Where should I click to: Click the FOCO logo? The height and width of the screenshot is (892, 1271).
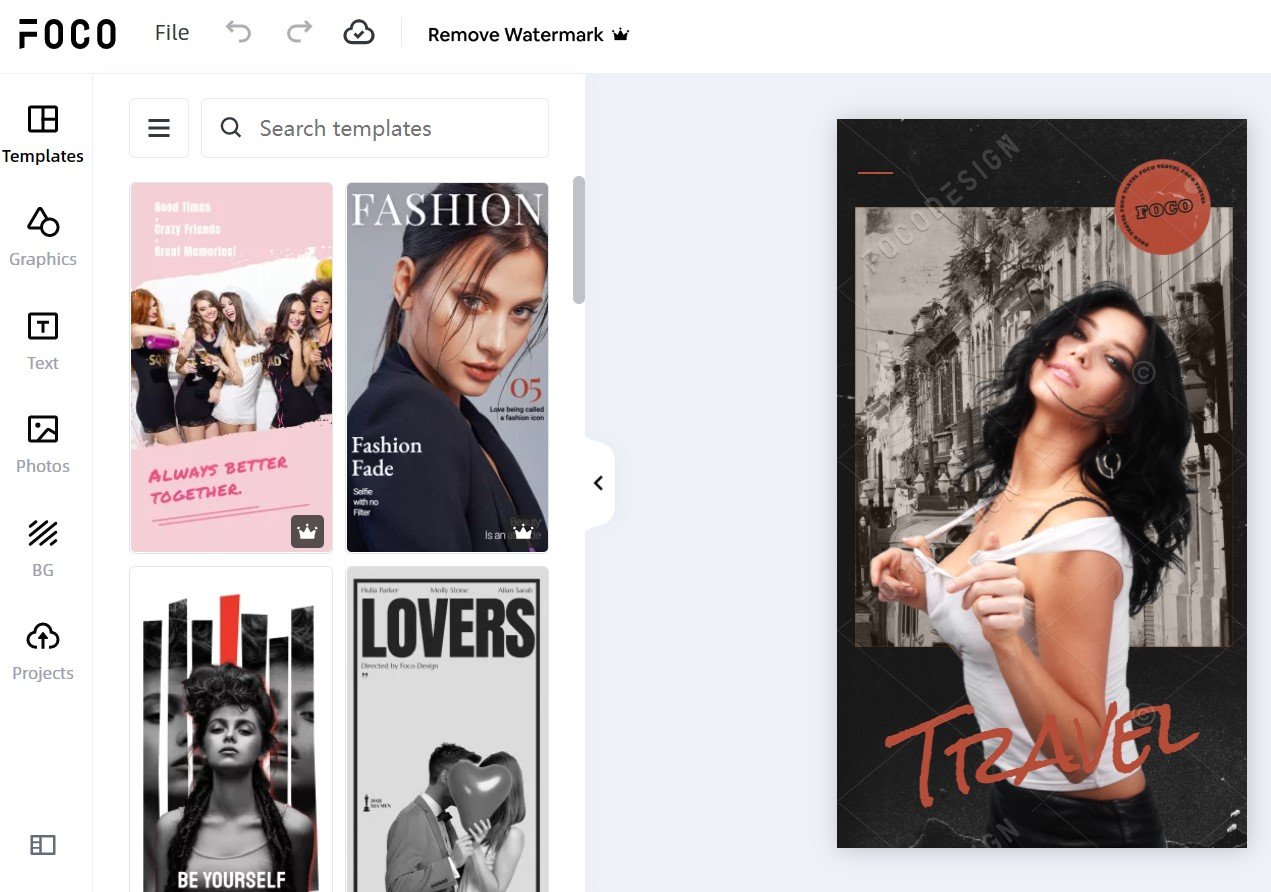tap(68, 34)
